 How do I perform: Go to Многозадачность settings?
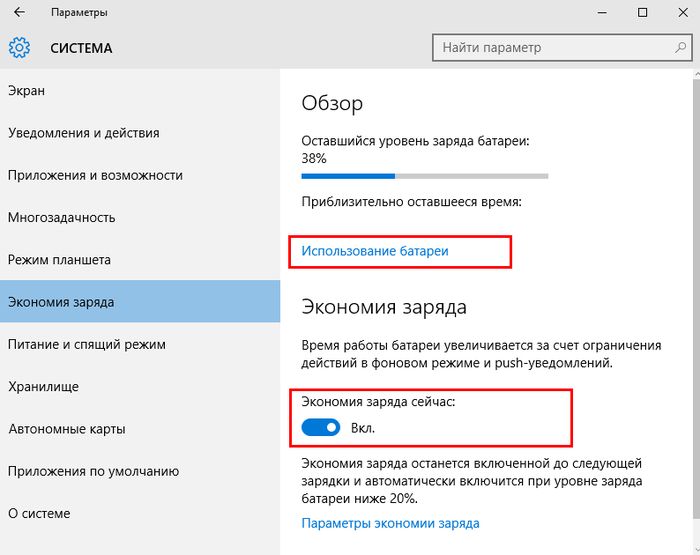(x=62, y=217)
